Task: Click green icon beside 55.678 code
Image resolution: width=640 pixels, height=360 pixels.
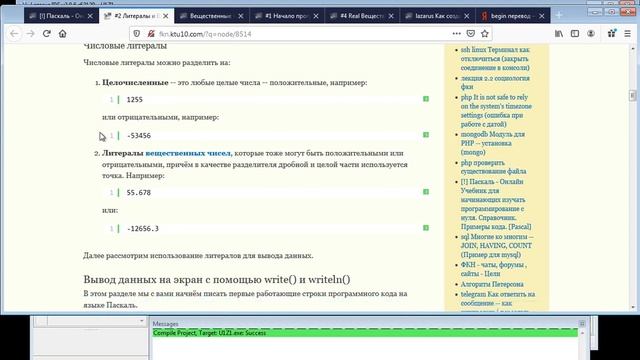Action: click(x=426, y=192)
